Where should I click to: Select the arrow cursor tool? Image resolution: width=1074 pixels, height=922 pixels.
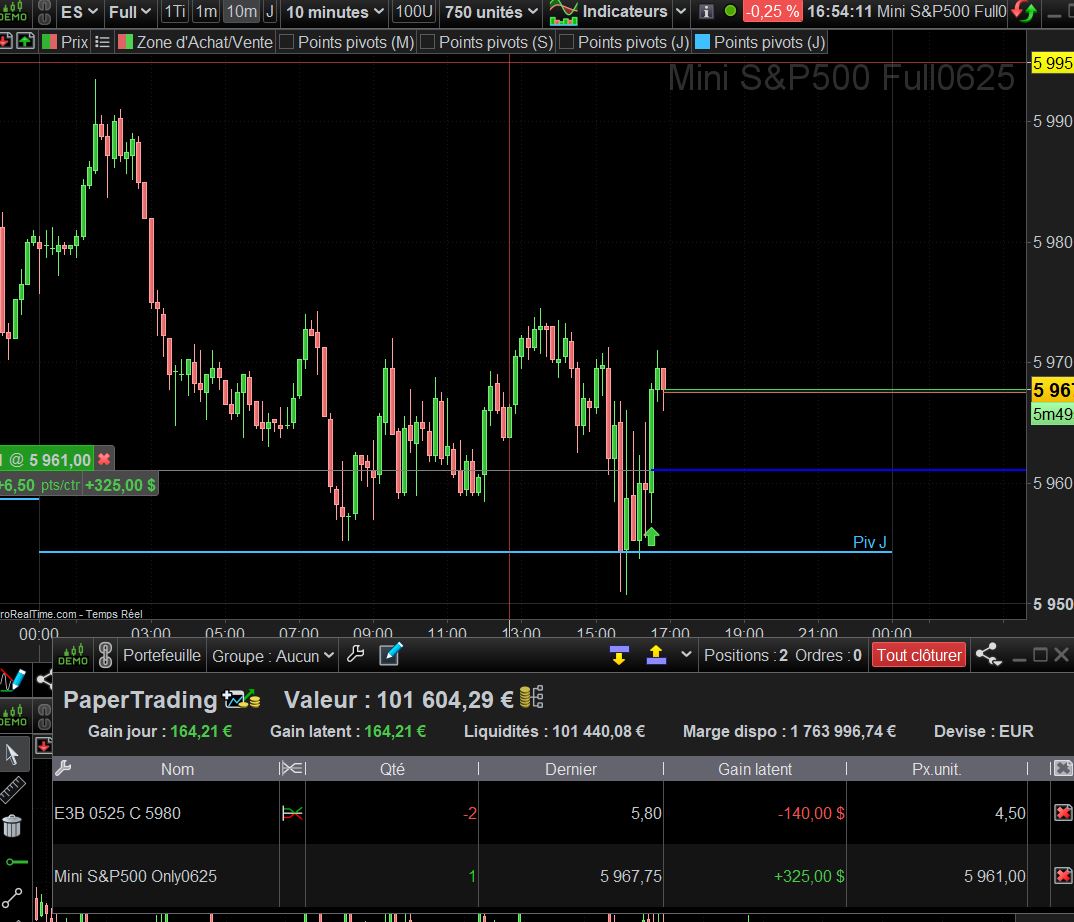click(x=12, y=755)
